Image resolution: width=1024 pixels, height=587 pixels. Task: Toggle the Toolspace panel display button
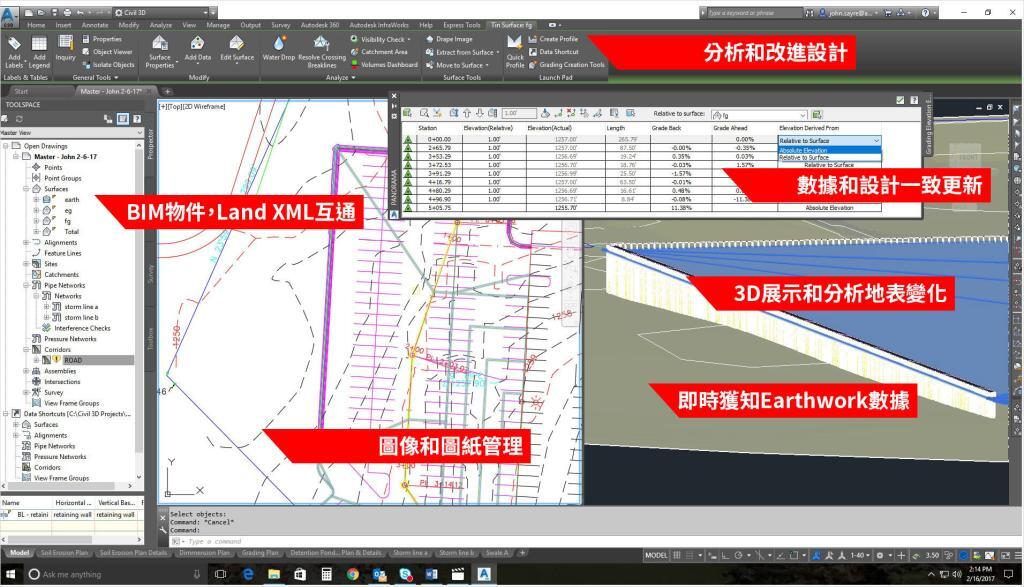[123, 119]
